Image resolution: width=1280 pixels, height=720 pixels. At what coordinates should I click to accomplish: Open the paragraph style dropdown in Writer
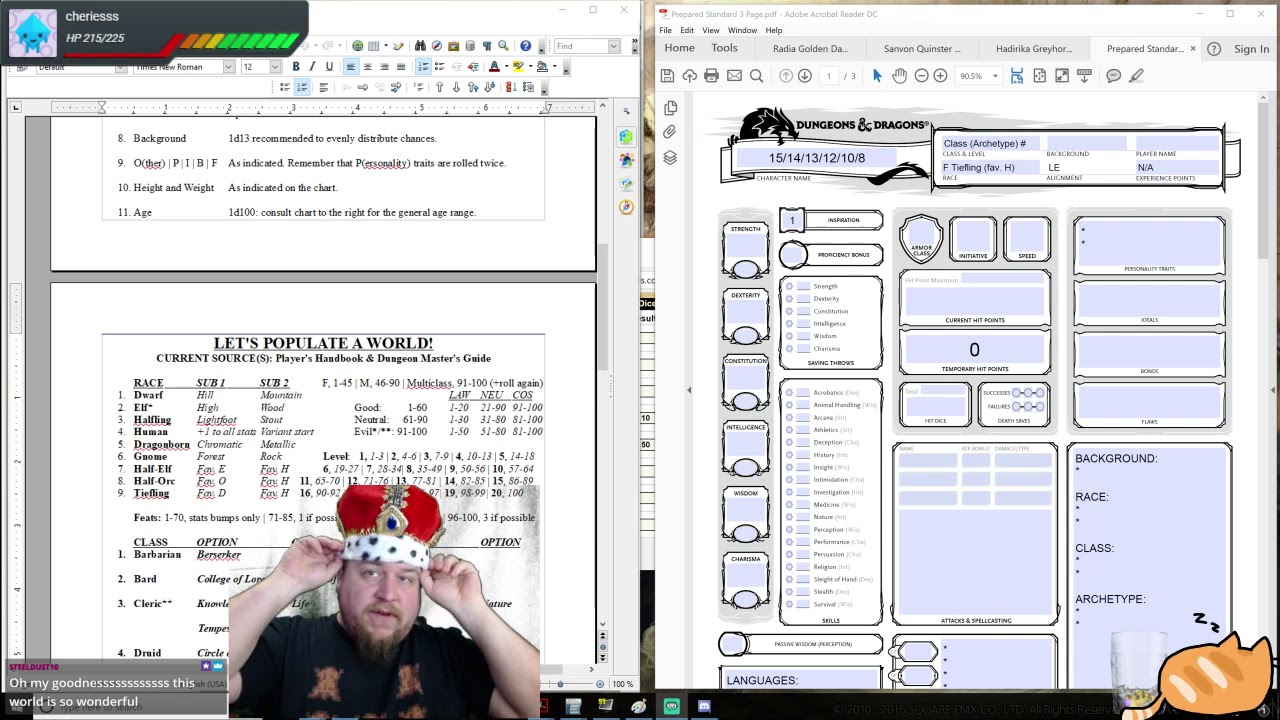click(121, 67)
